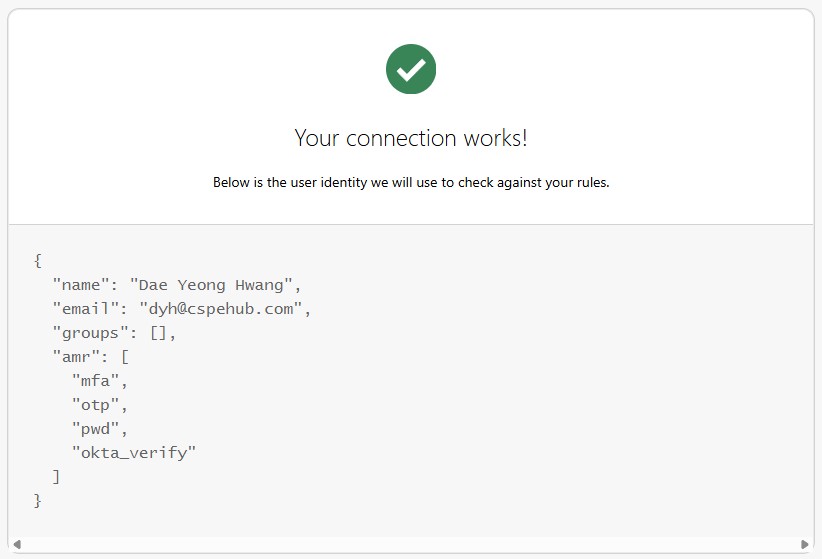822x559 pixels.
Task: Click the 'Your connection works!' heading
Action: pyautogui.click(x=410, y=138)
